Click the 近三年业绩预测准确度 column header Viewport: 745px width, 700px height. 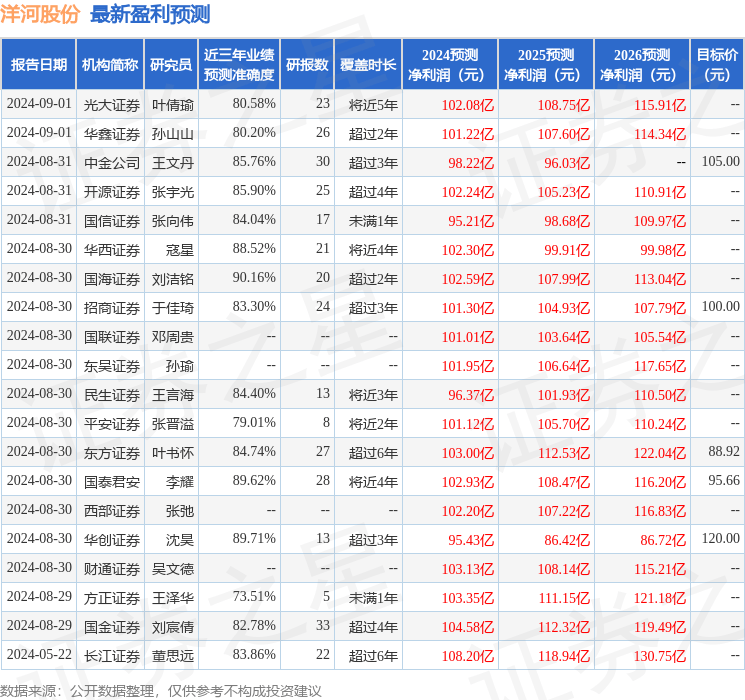239,64
